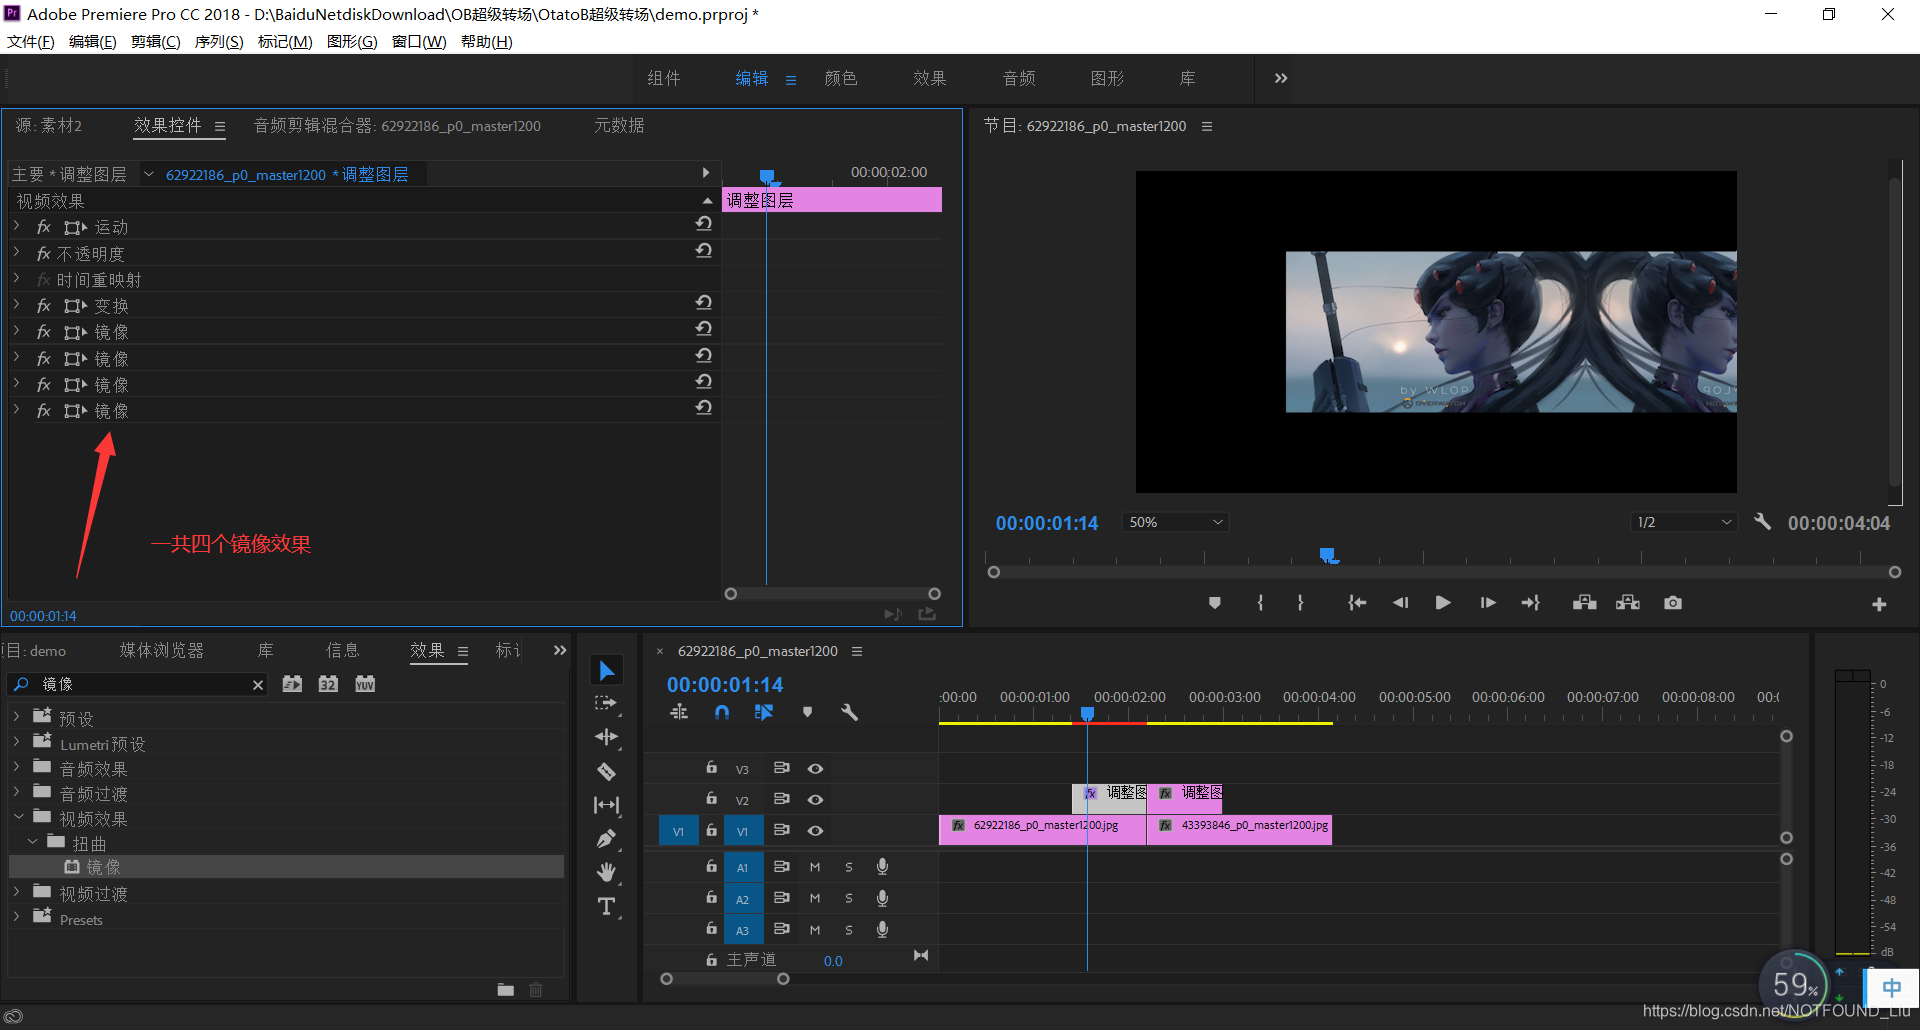Toggle fx on the 运动 effect
Image resolution: width=1920 pixels, height=1030 pixels.
44,227
